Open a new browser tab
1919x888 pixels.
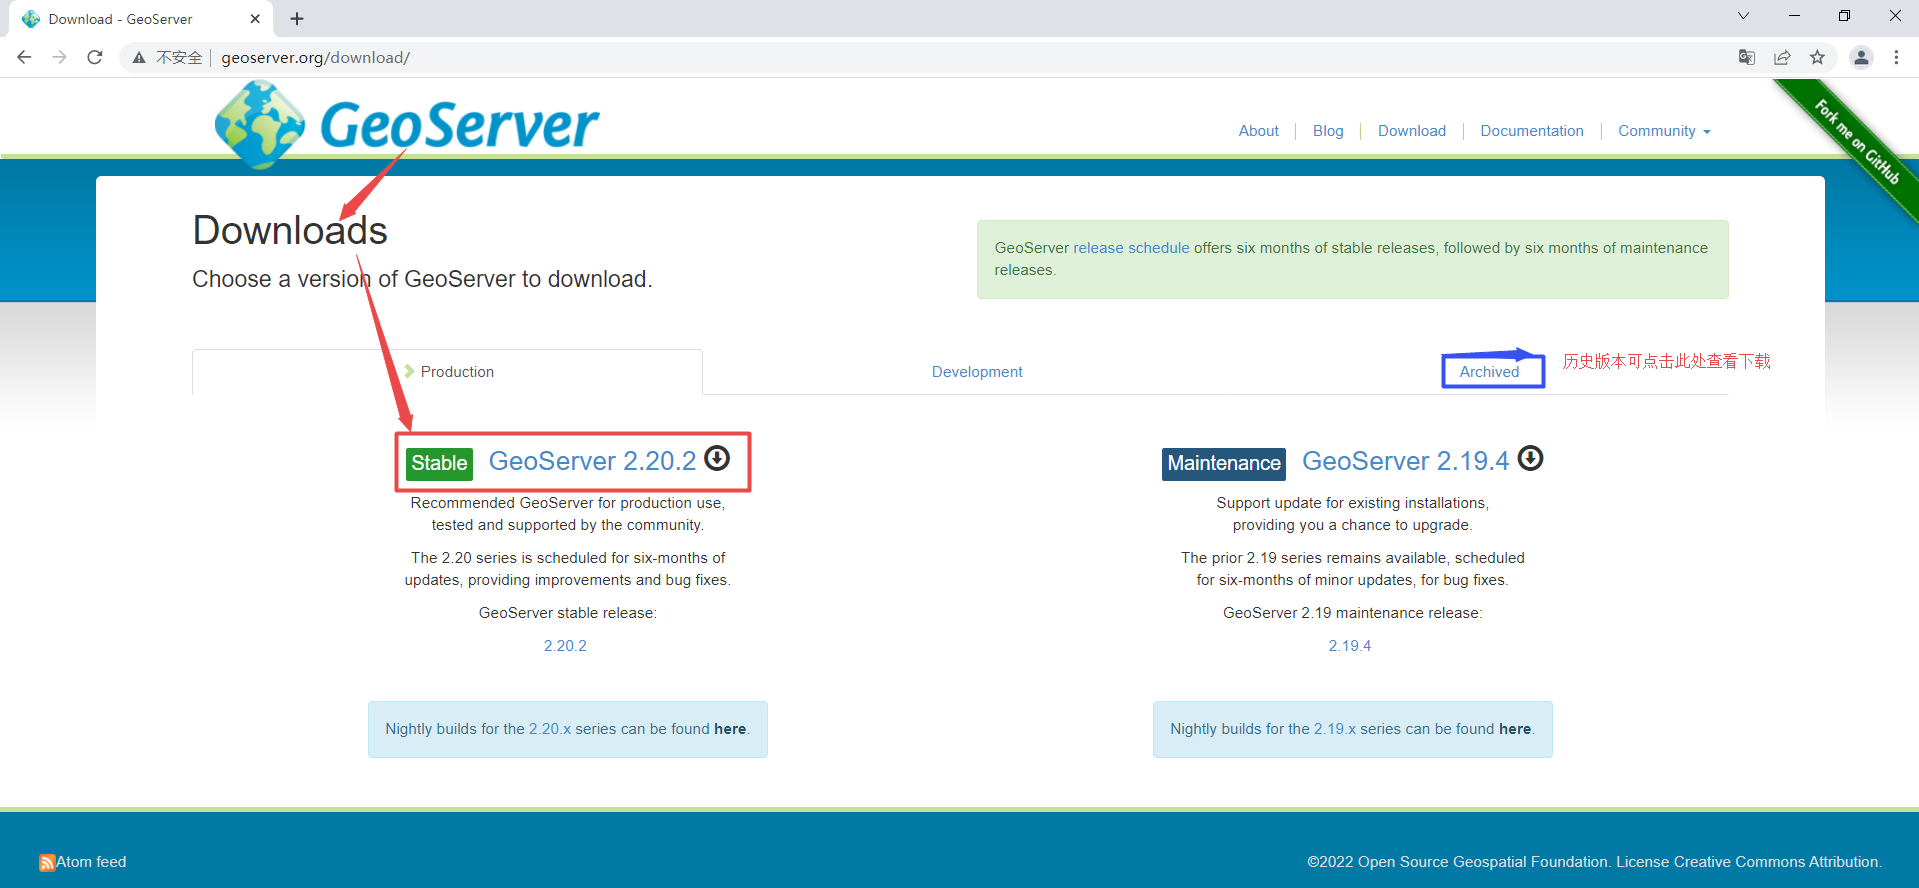click(x=297, y=18)
